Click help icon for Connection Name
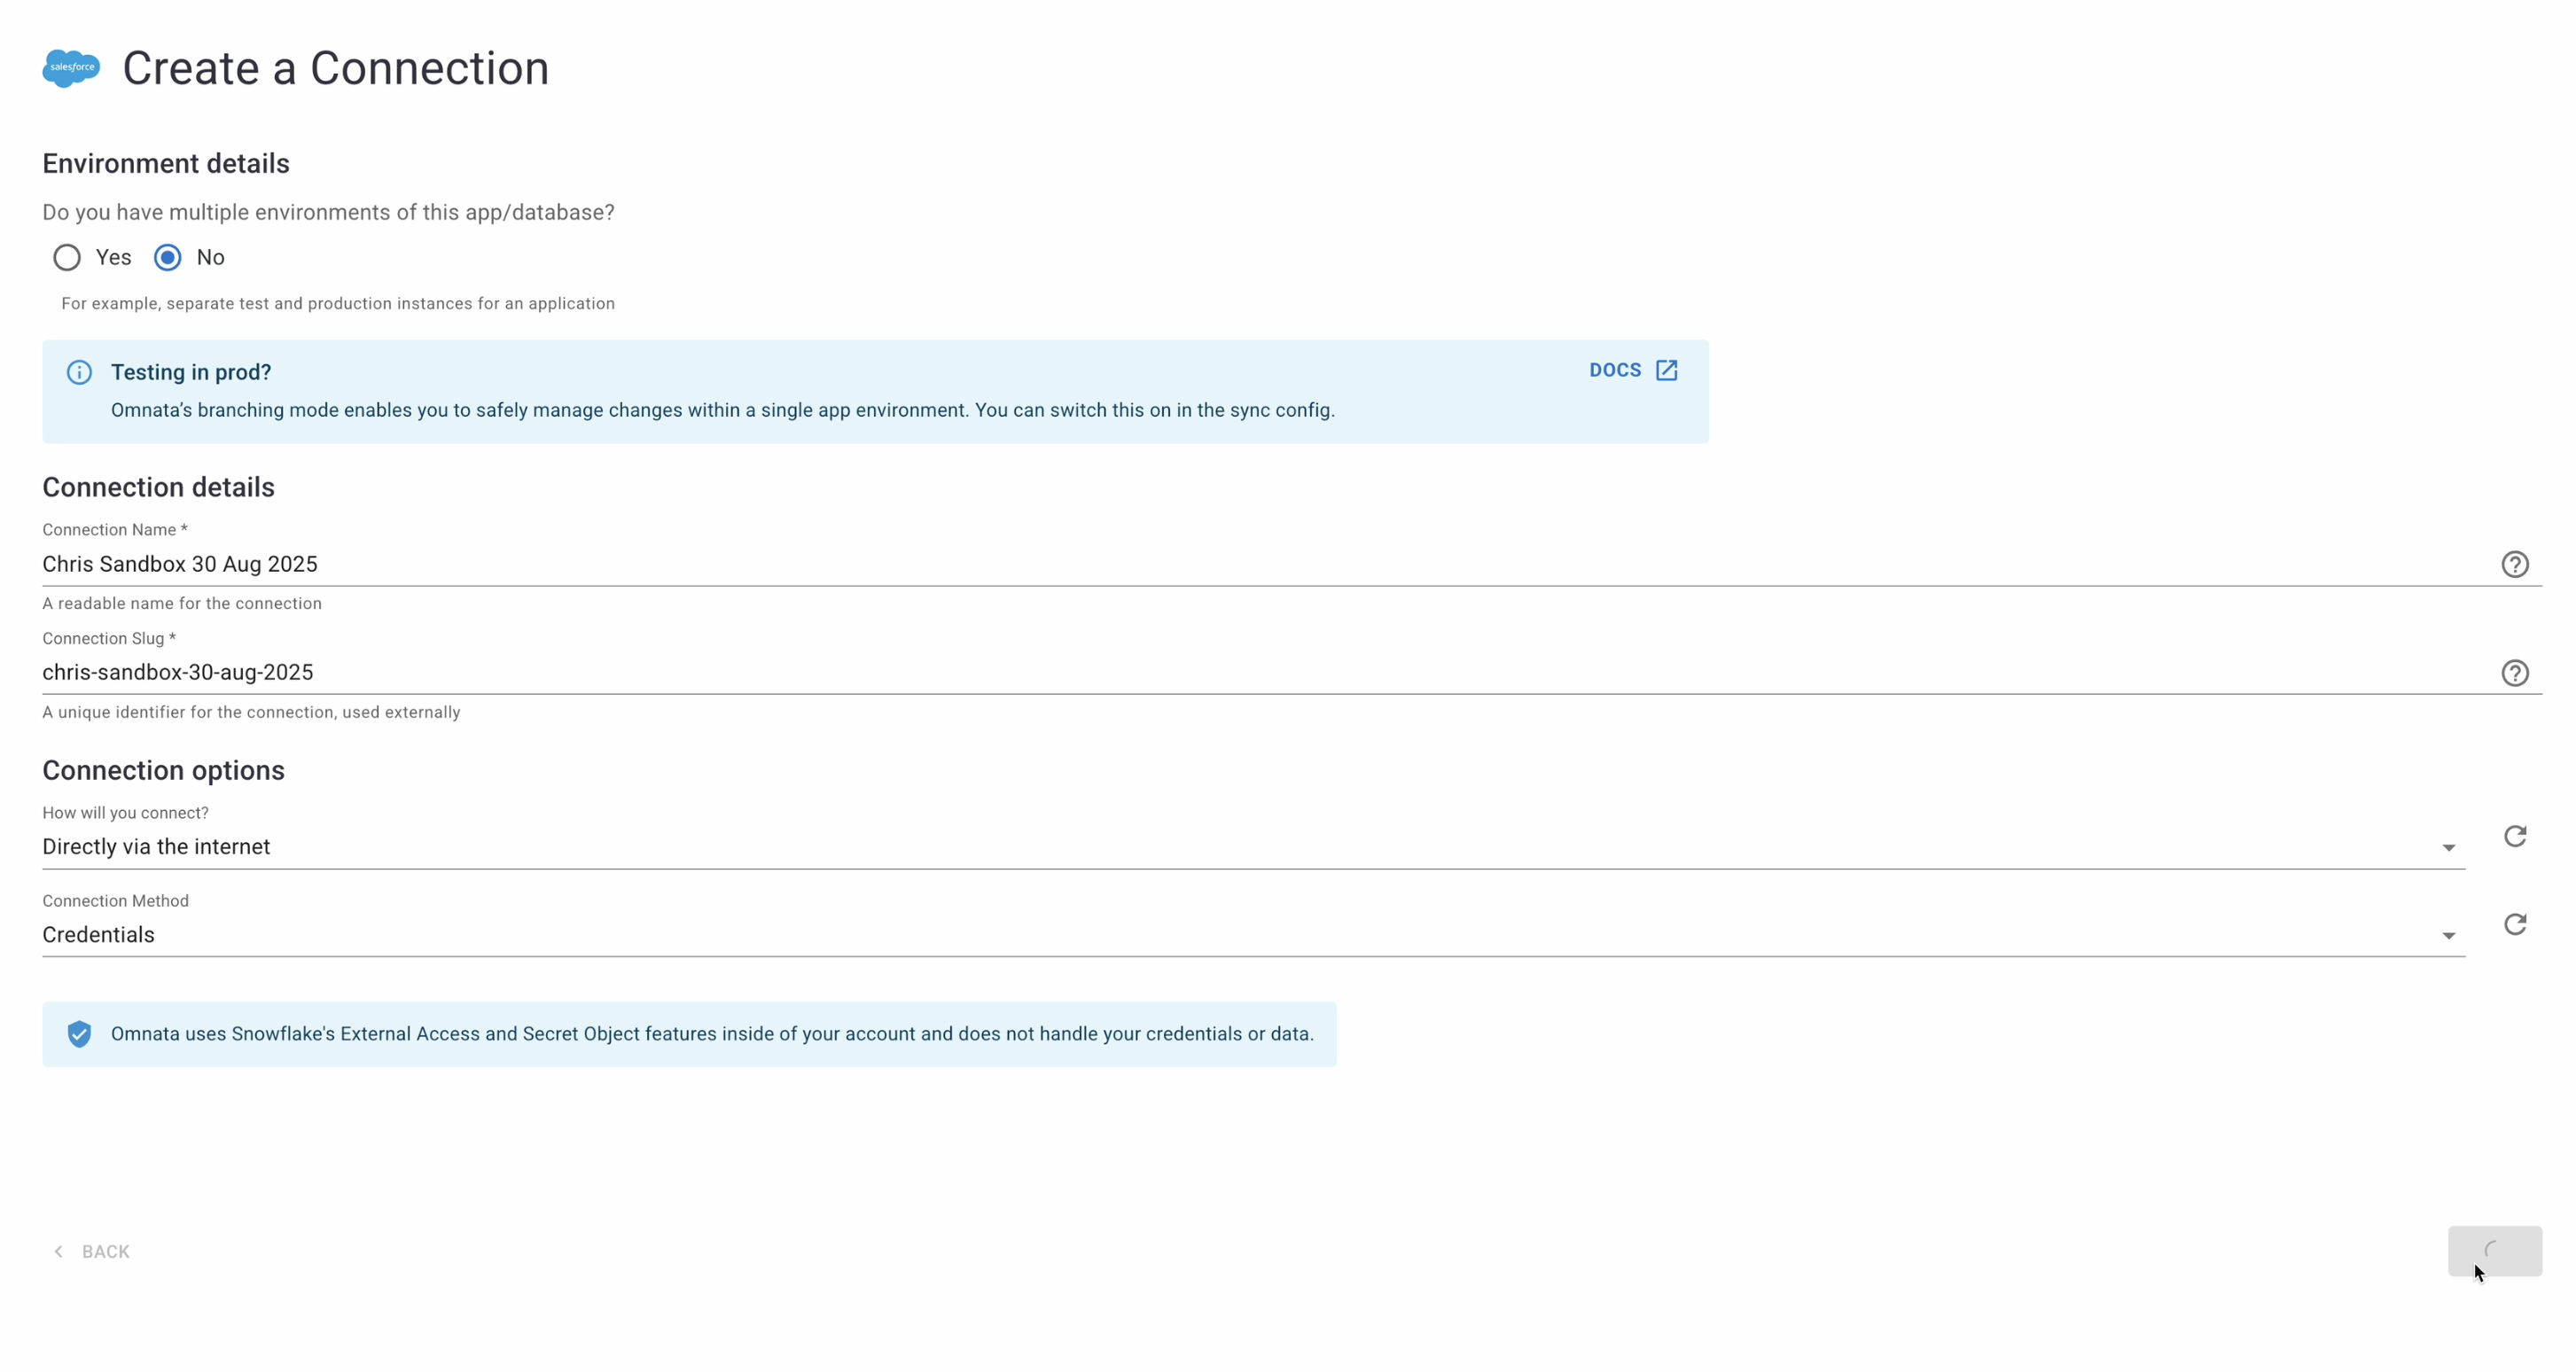 [2514, 565]
